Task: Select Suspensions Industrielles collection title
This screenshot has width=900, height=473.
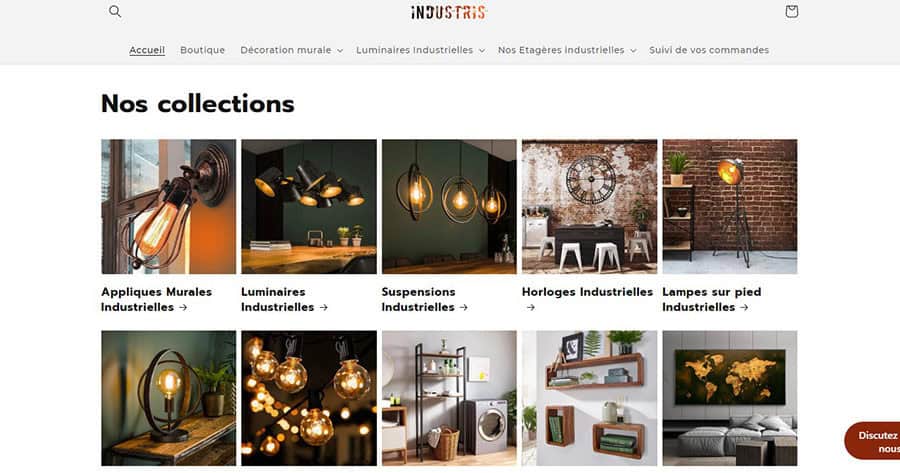Action: coord(425,299)
